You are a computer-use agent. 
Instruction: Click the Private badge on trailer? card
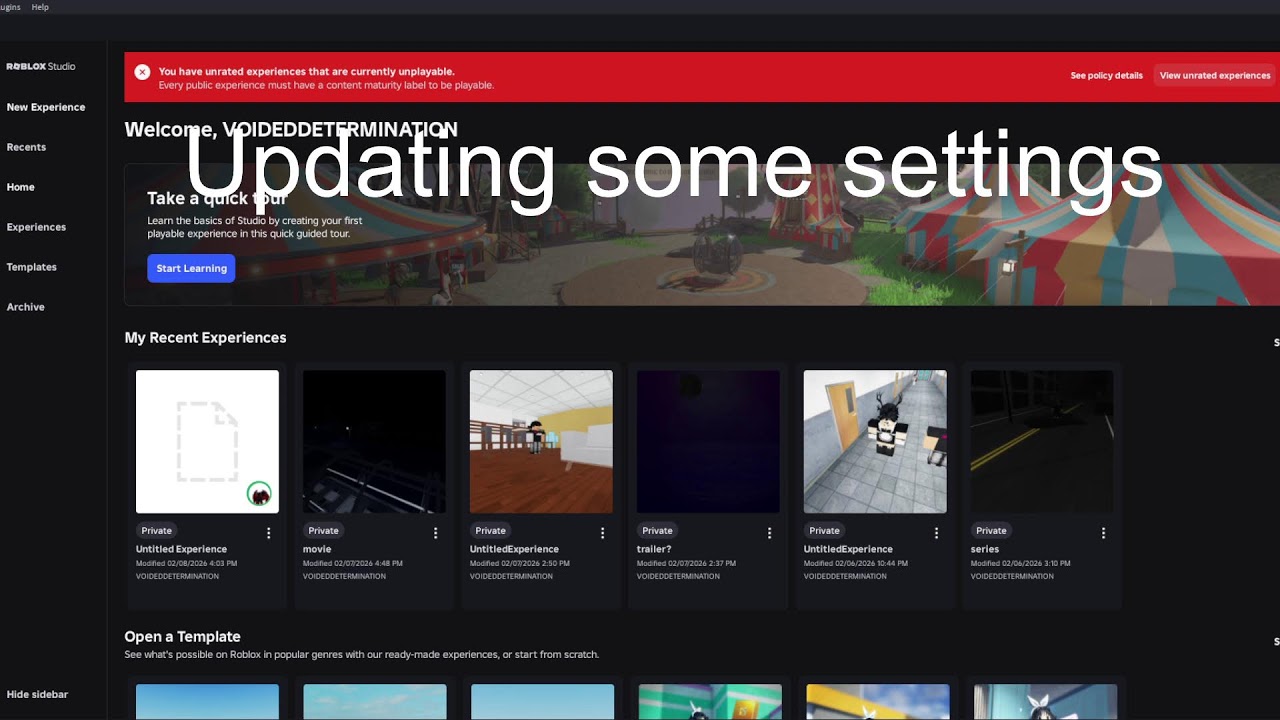click(x=657, y=531)
